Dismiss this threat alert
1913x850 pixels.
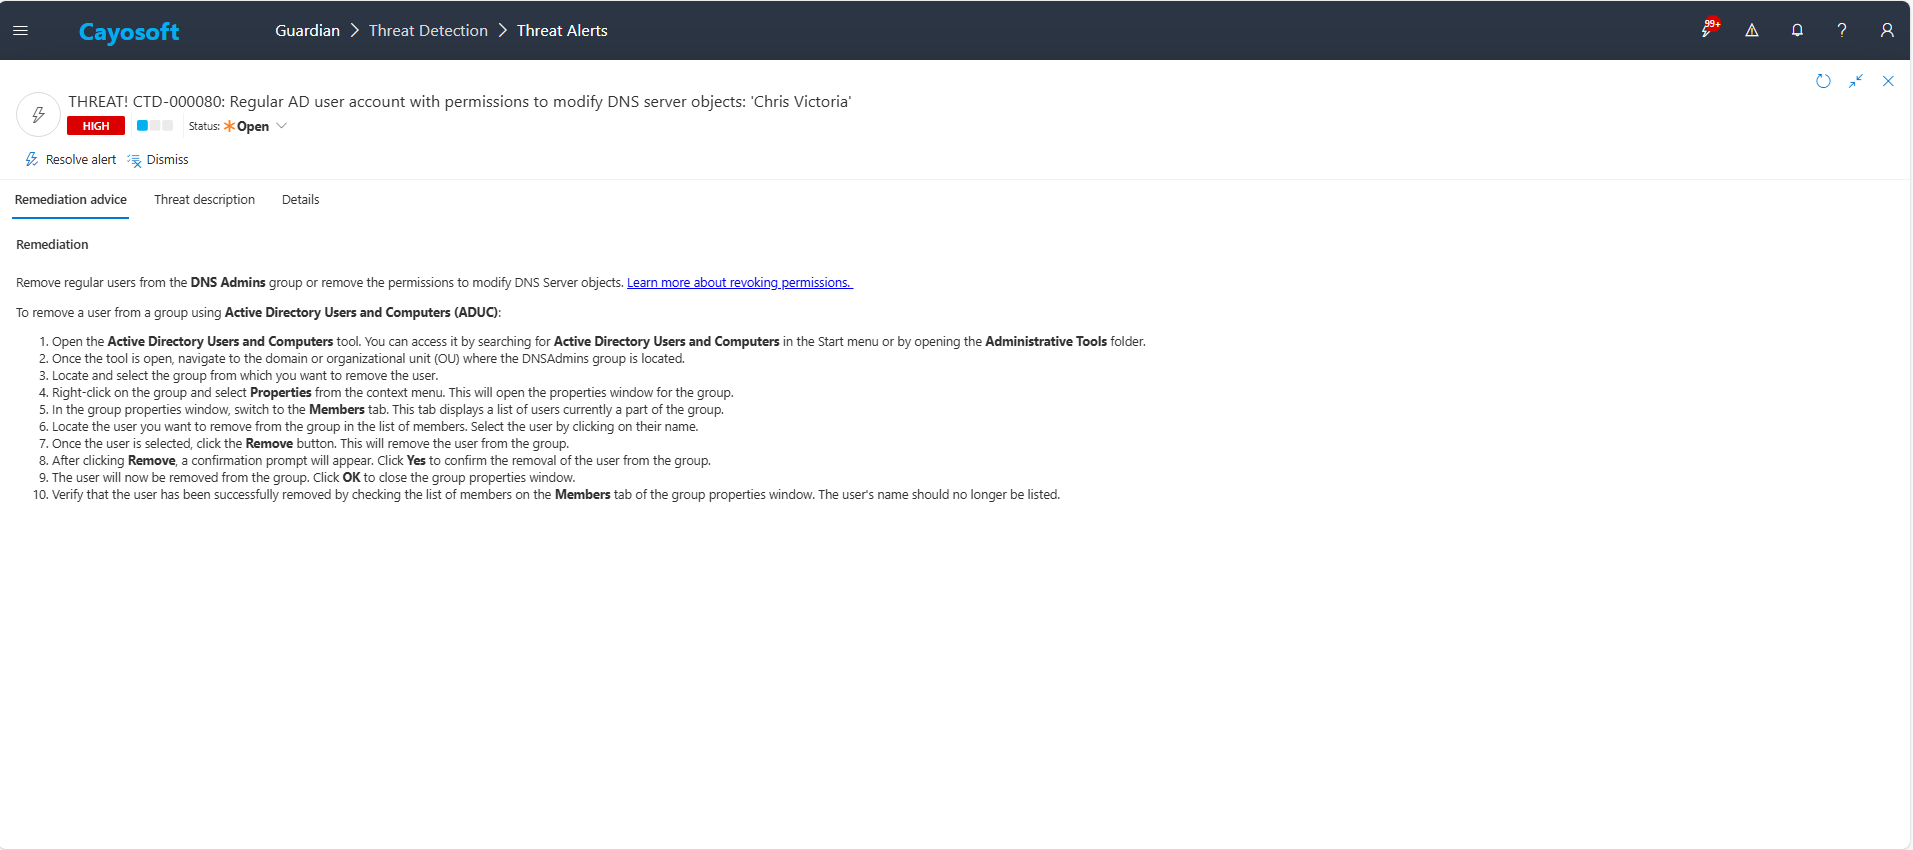(x=158, y=160)
